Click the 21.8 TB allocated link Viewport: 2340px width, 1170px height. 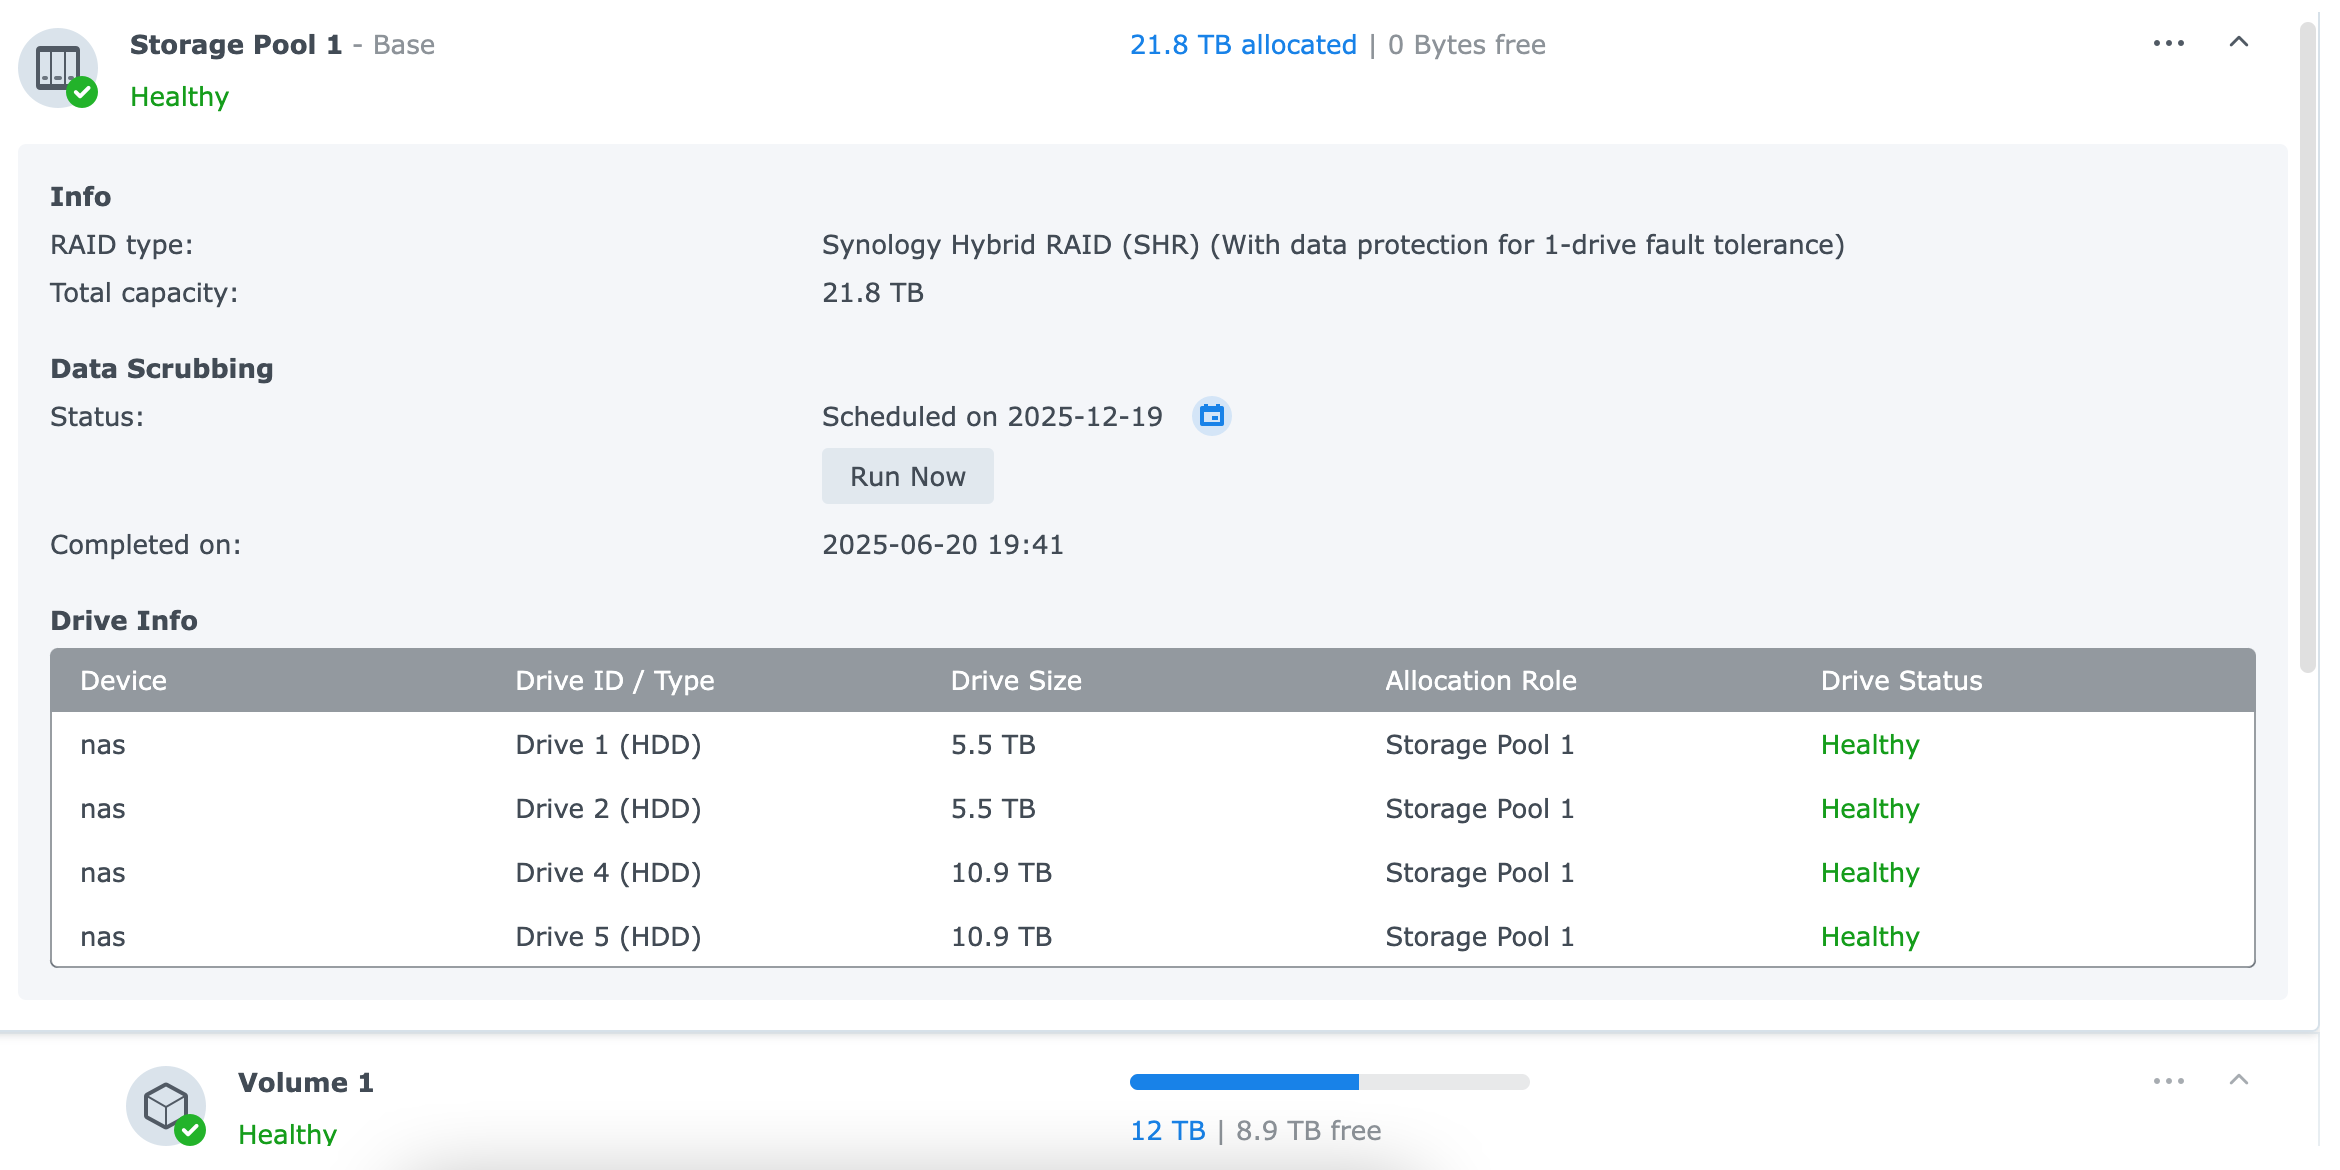(x=1243, y=45)
